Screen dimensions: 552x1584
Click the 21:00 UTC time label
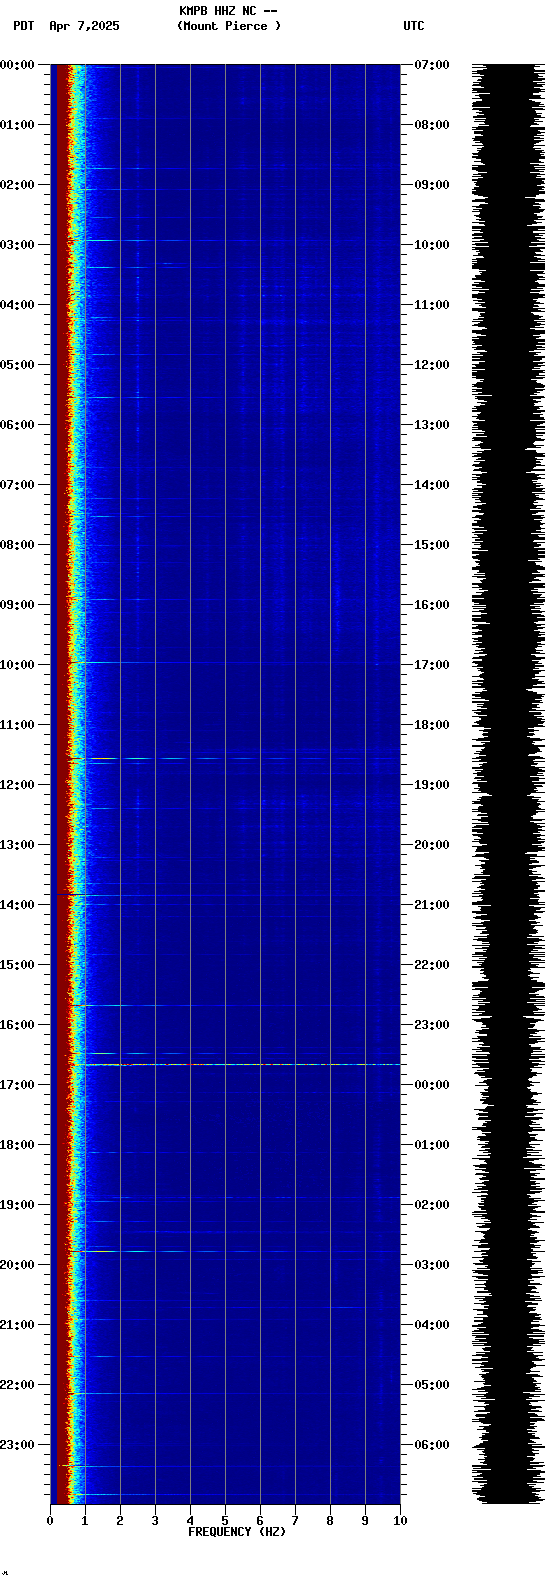point(432,905)
